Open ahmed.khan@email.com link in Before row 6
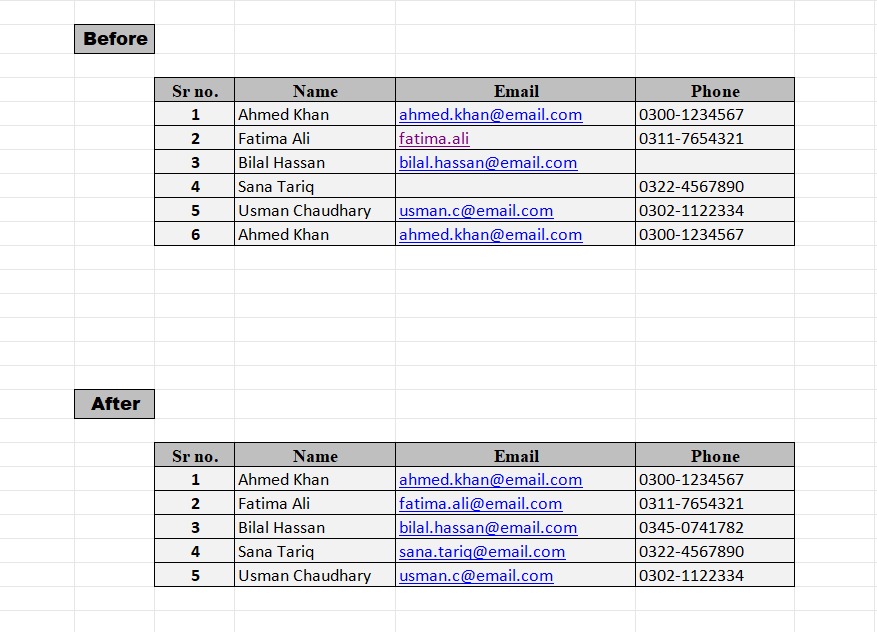This screenshot has height=632, width=877. (x=491, y=235)
